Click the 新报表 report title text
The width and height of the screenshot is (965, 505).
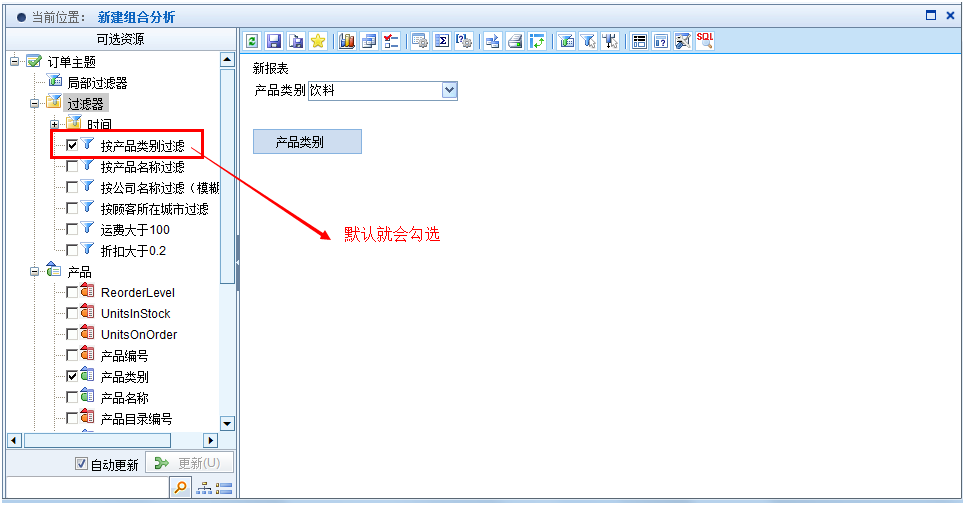(x=270, y=68)
